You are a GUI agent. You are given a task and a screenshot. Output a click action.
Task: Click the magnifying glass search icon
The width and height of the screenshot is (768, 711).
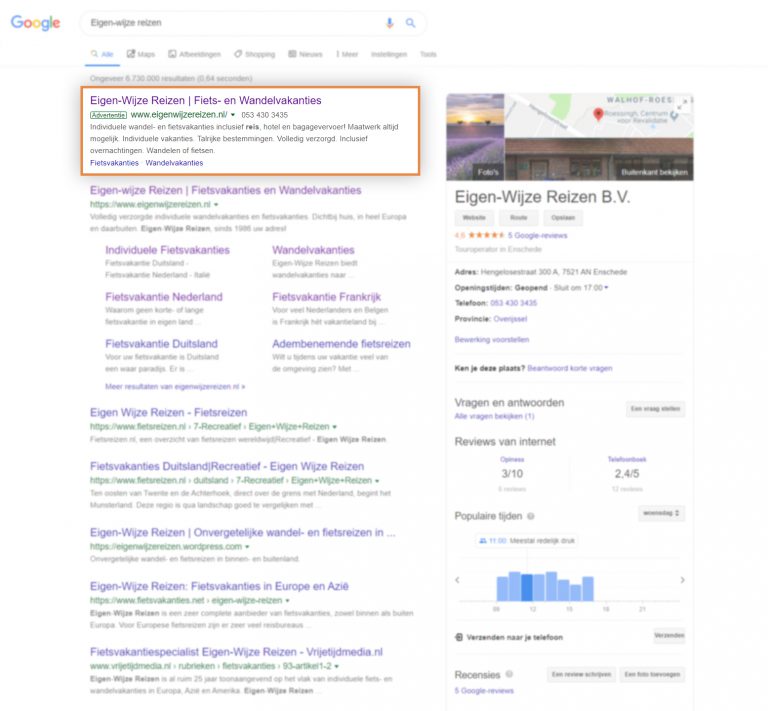pyautogui.click(x=410, y=23)
